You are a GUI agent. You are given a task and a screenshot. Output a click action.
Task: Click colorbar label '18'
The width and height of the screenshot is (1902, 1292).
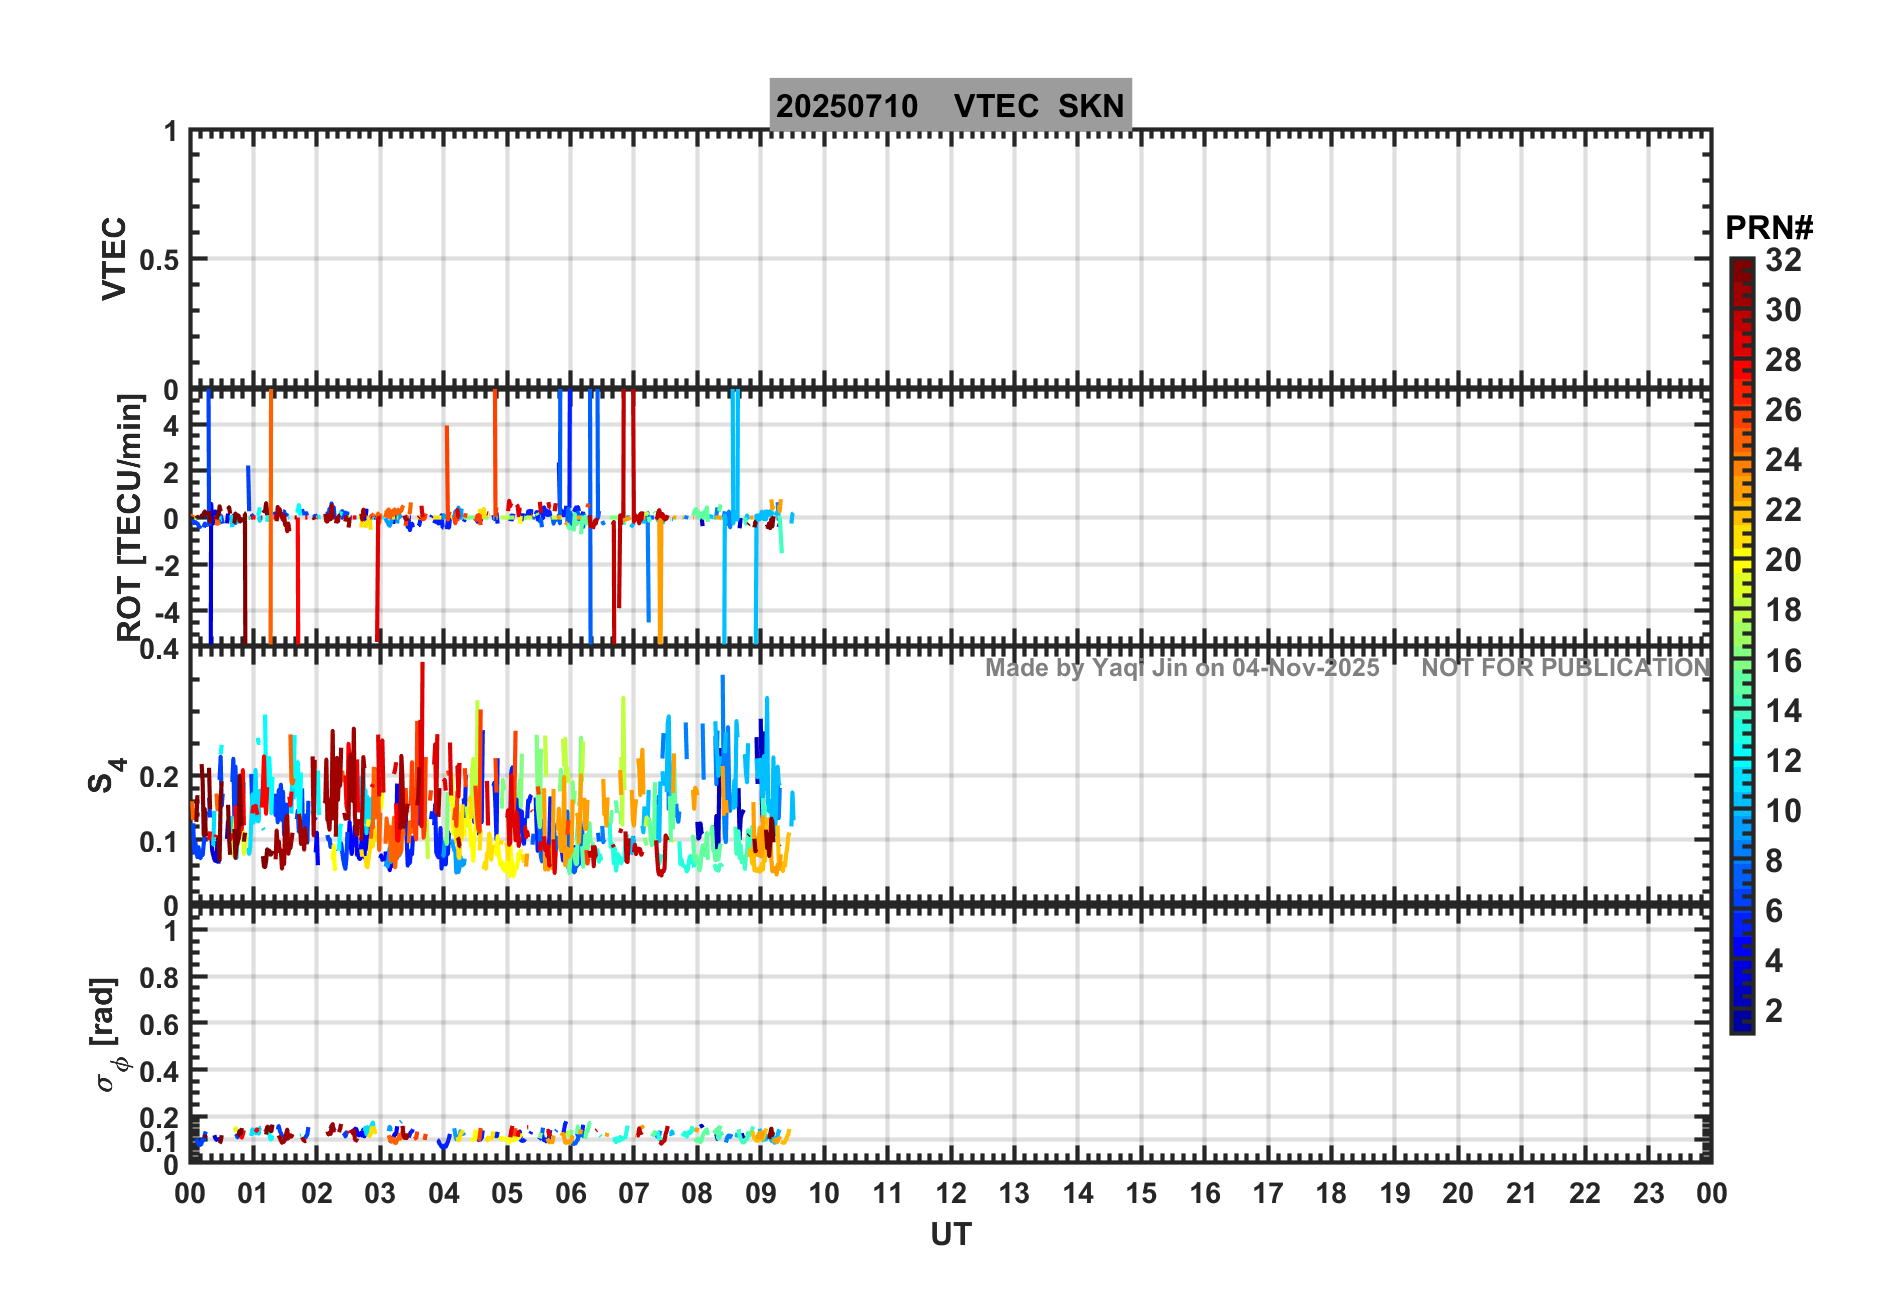(1783, 610)
